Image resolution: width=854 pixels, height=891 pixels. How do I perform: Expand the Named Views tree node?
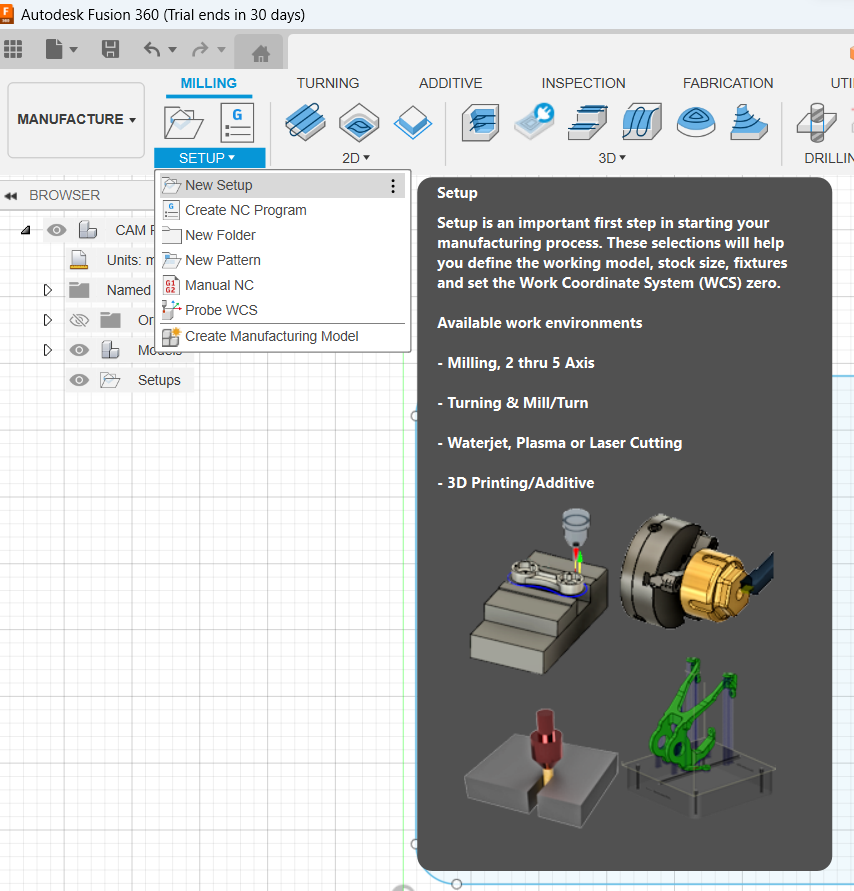click(48, 290)
